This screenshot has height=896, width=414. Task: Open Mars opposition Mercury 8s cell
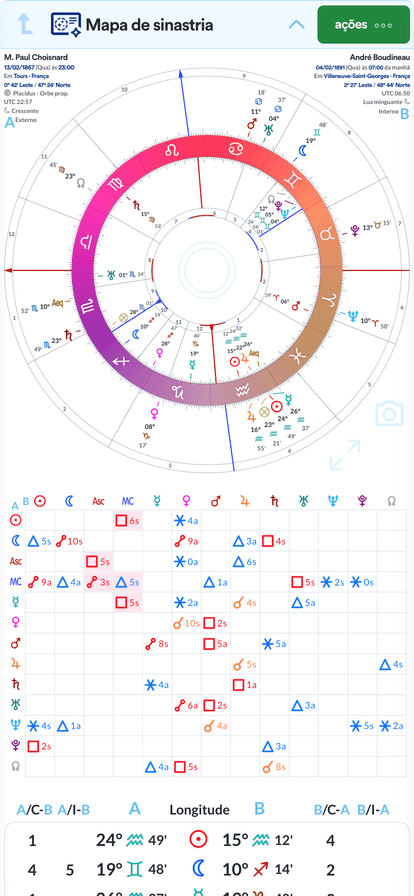157,644
